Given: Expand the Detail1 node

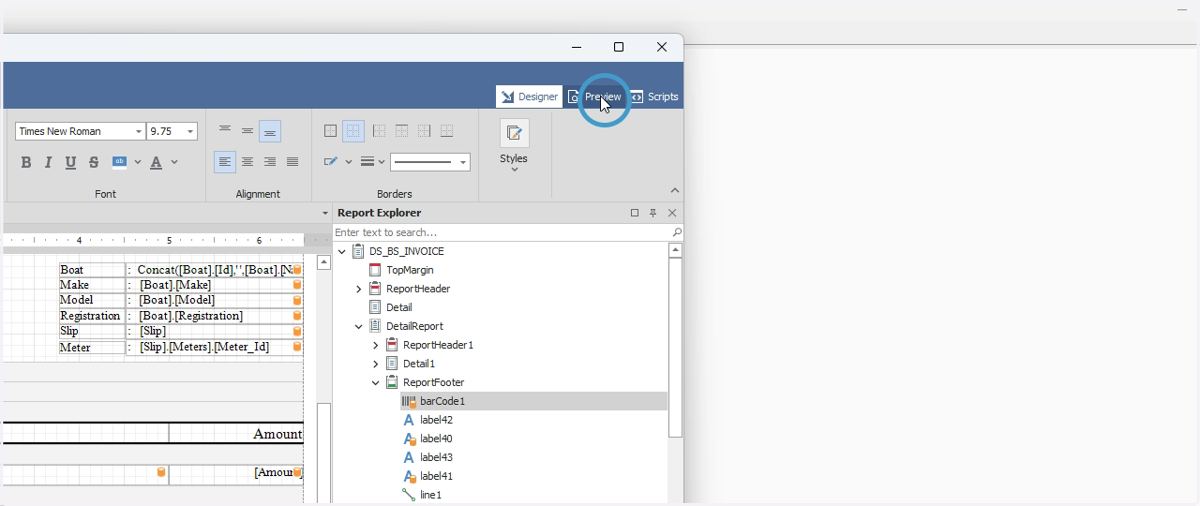Looking at the screenshot, I should point(376,364).
